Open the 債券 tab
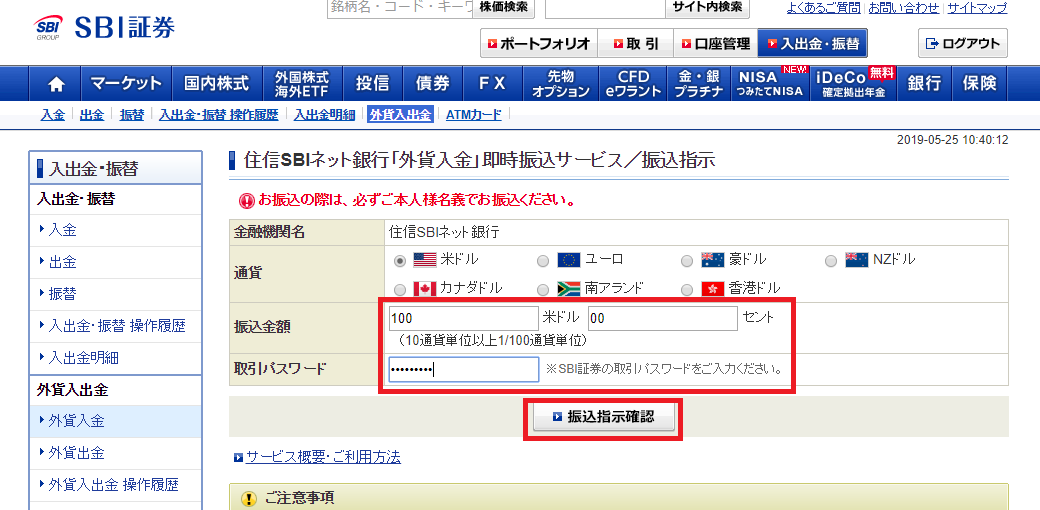1040x510 pixels. coord(432,84)
